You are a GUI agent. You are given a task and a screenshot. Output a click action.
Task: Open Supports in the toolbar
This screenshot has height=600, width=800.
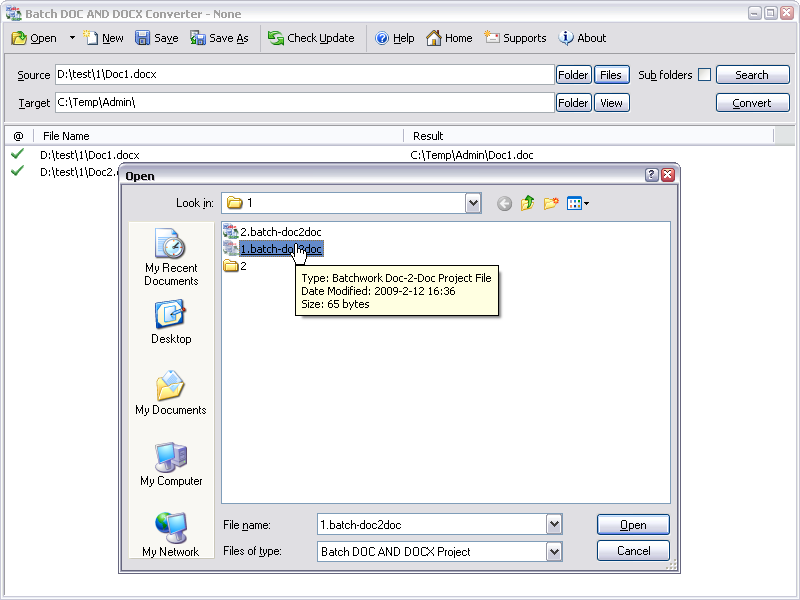[x=515, y=38]
